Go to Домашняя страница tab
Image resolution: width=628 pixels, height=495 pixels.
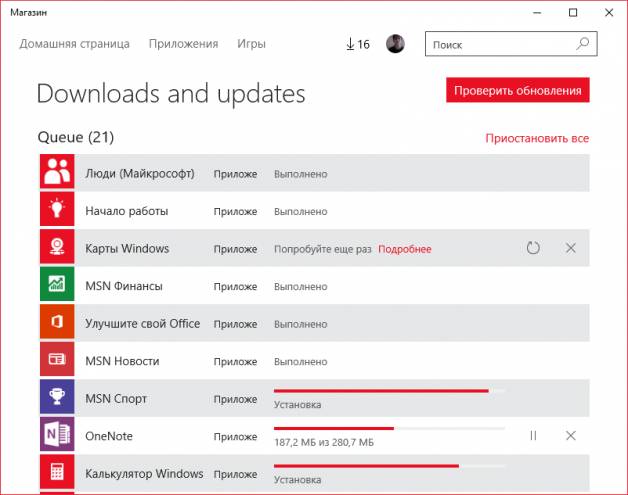[x=74, y=44]
